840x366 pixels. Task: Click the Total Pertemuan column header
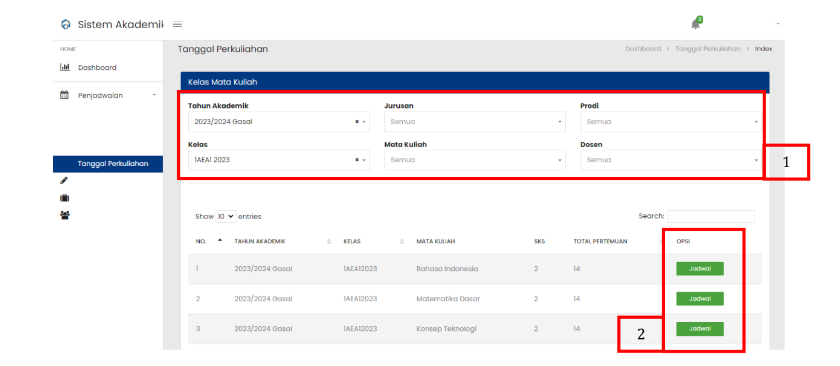pos(600,242)
